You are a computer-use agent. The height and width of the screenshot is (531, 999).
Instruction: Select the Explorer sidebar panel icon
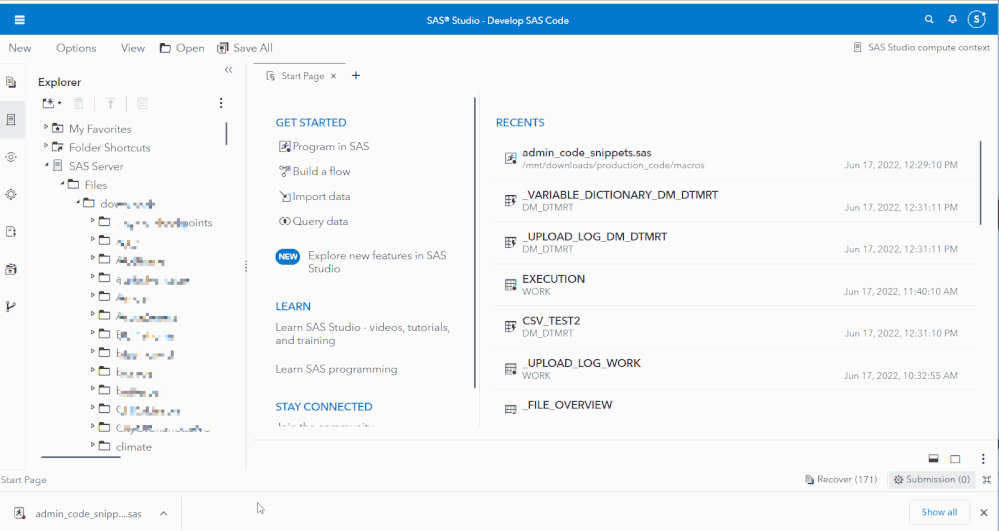pyautogui.click(x=11, y=120)
